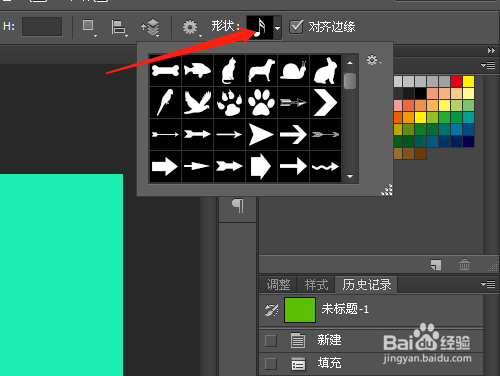Select the fish shape

(197, 71)
